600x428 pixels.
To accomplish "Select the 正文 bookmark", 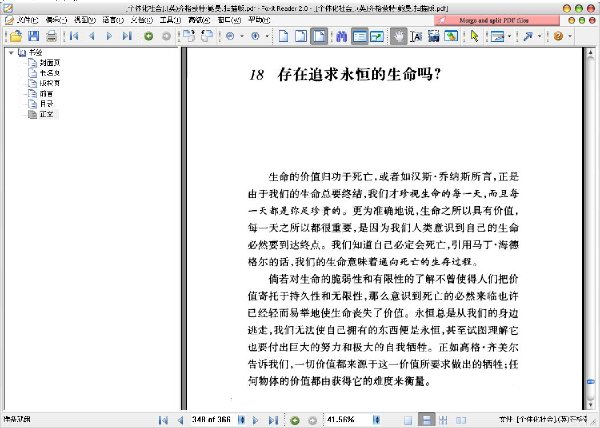I will coord(46,114).
